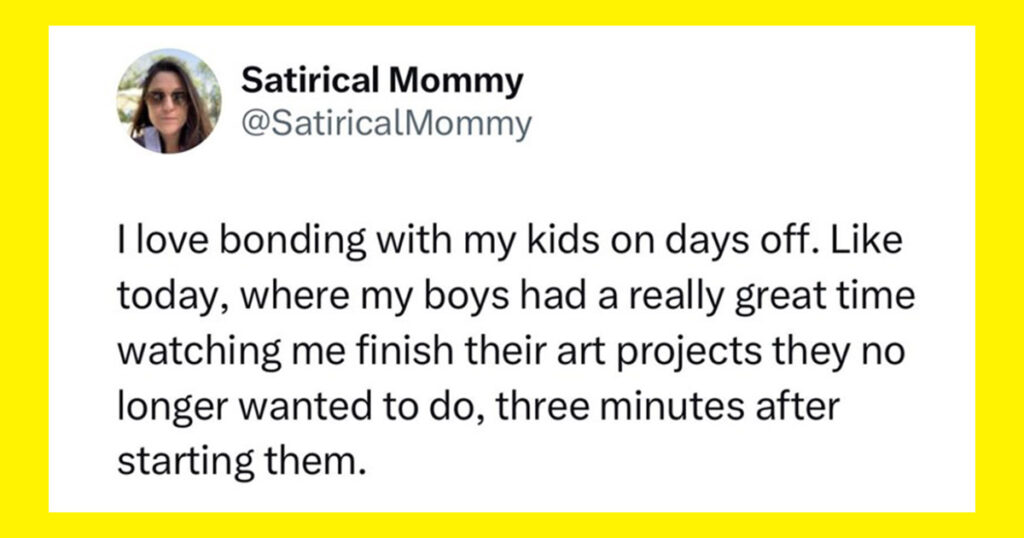Click the word "Satirical" in the bold name
The height and width of the screenshot is (538, 1024).
(x=311, y=80)
